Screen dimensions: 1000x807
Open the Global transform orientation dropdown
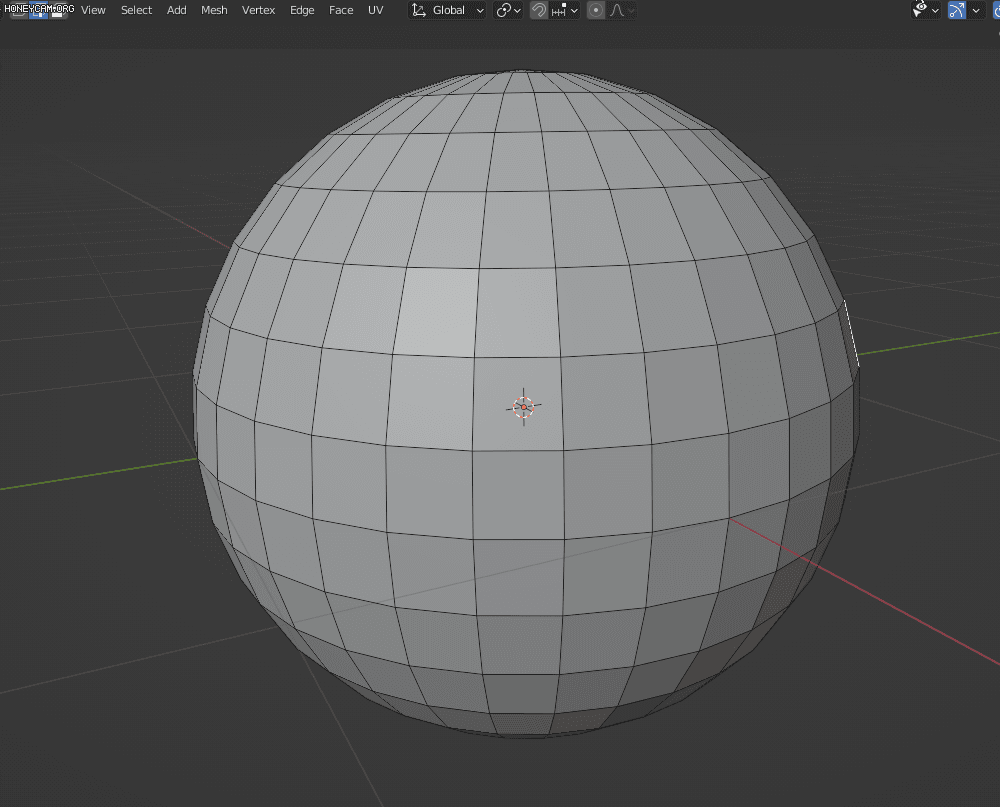pos(447,10)
